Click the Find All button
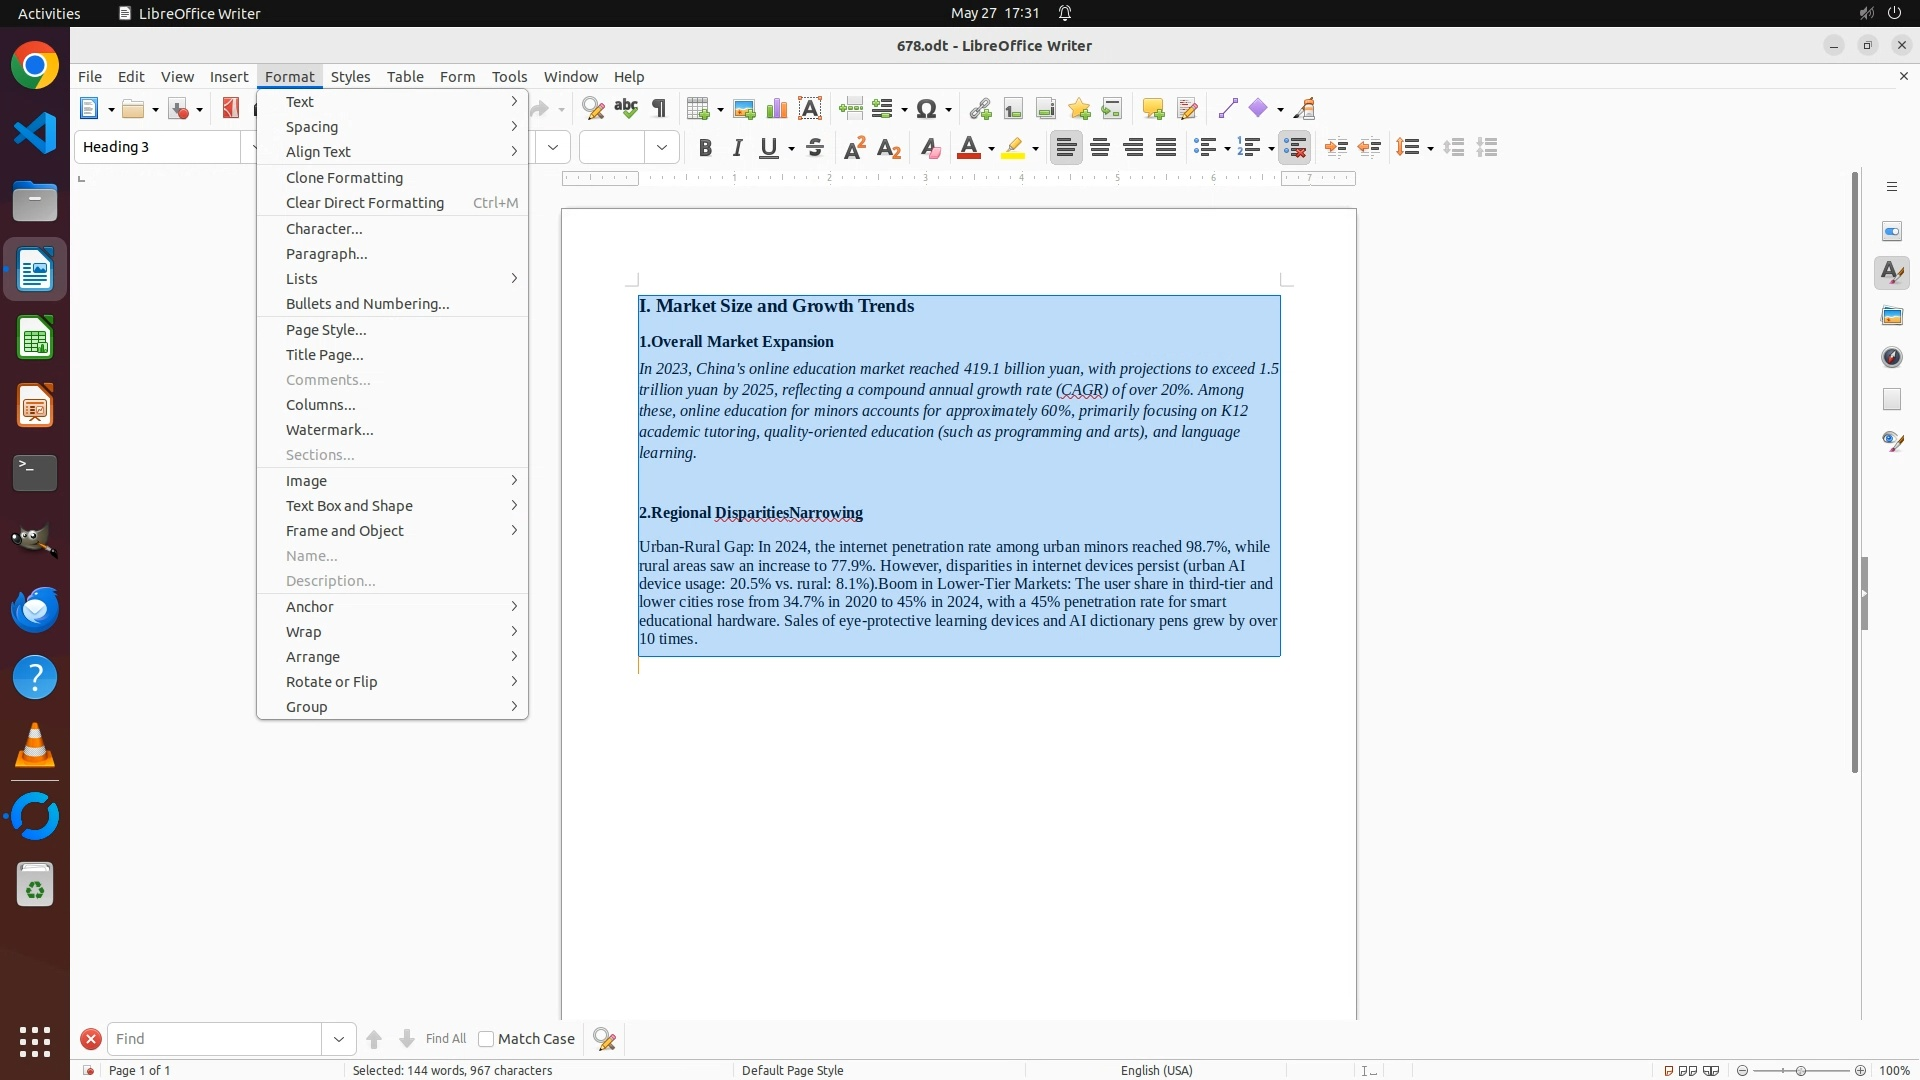Viewport: 1920px width, 1080px height. (x=445, y=1039)
